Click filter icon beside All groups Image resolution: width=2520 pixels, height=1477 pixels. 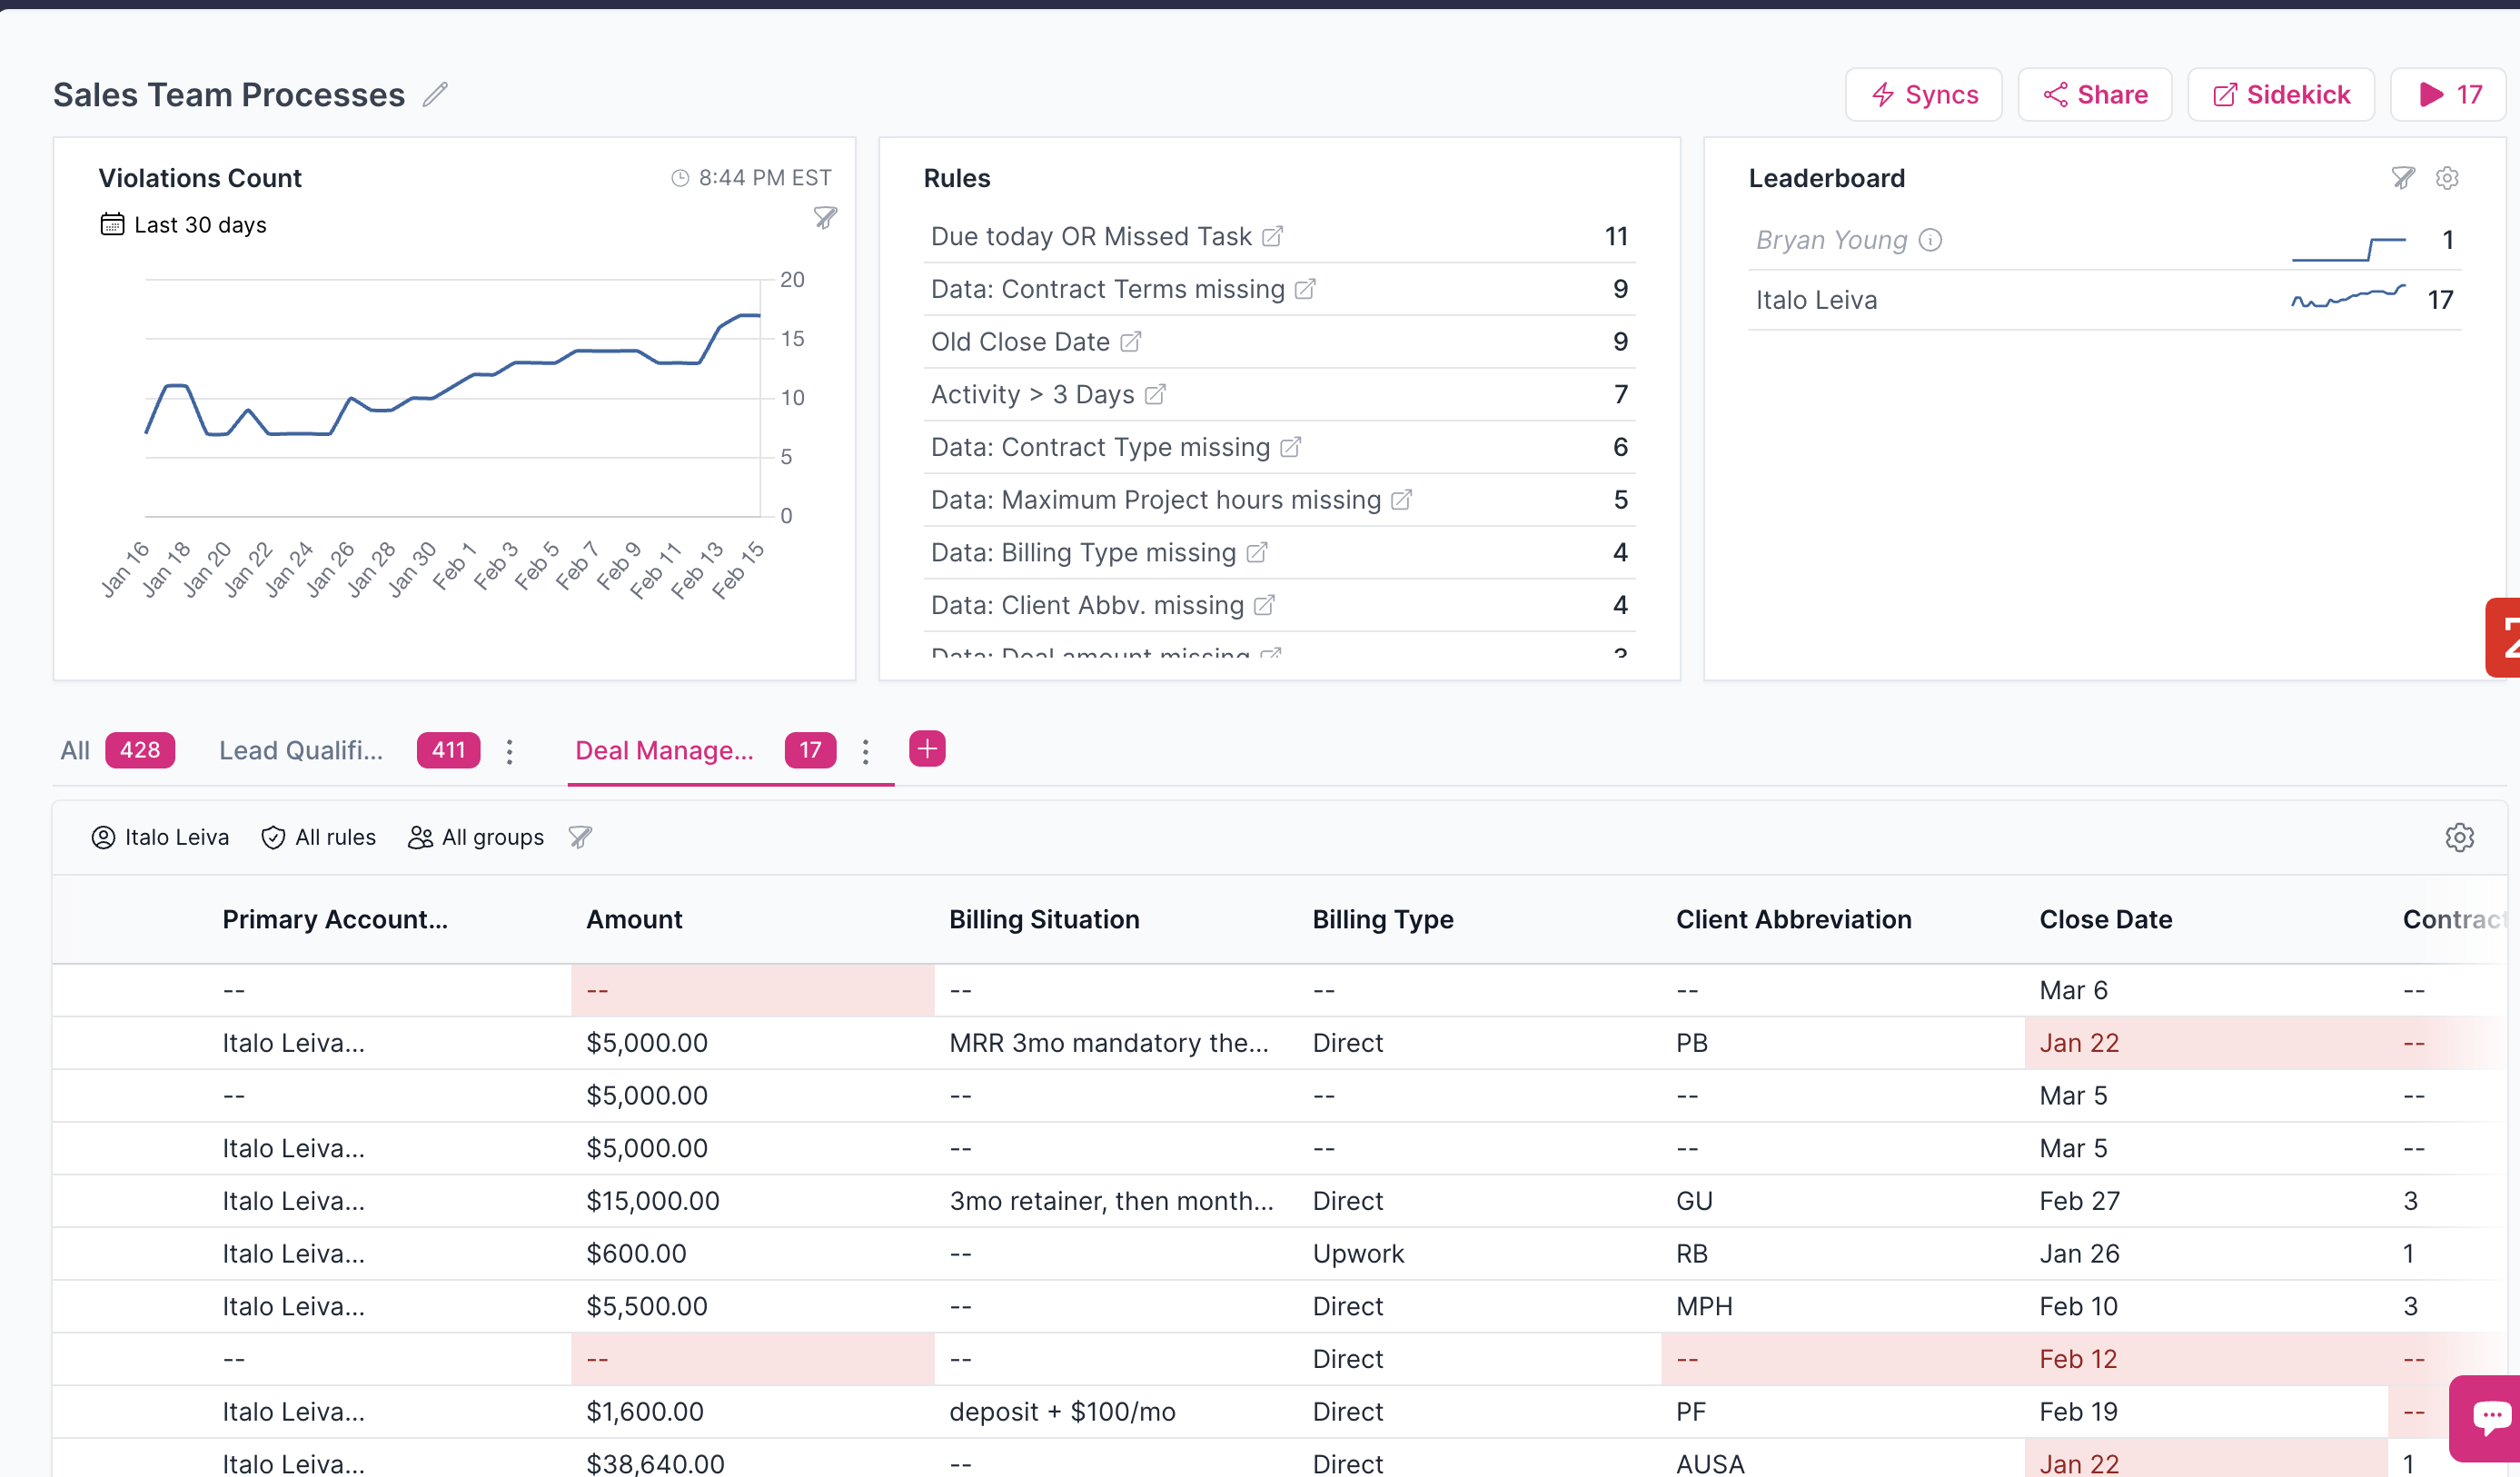click(580, 837)
